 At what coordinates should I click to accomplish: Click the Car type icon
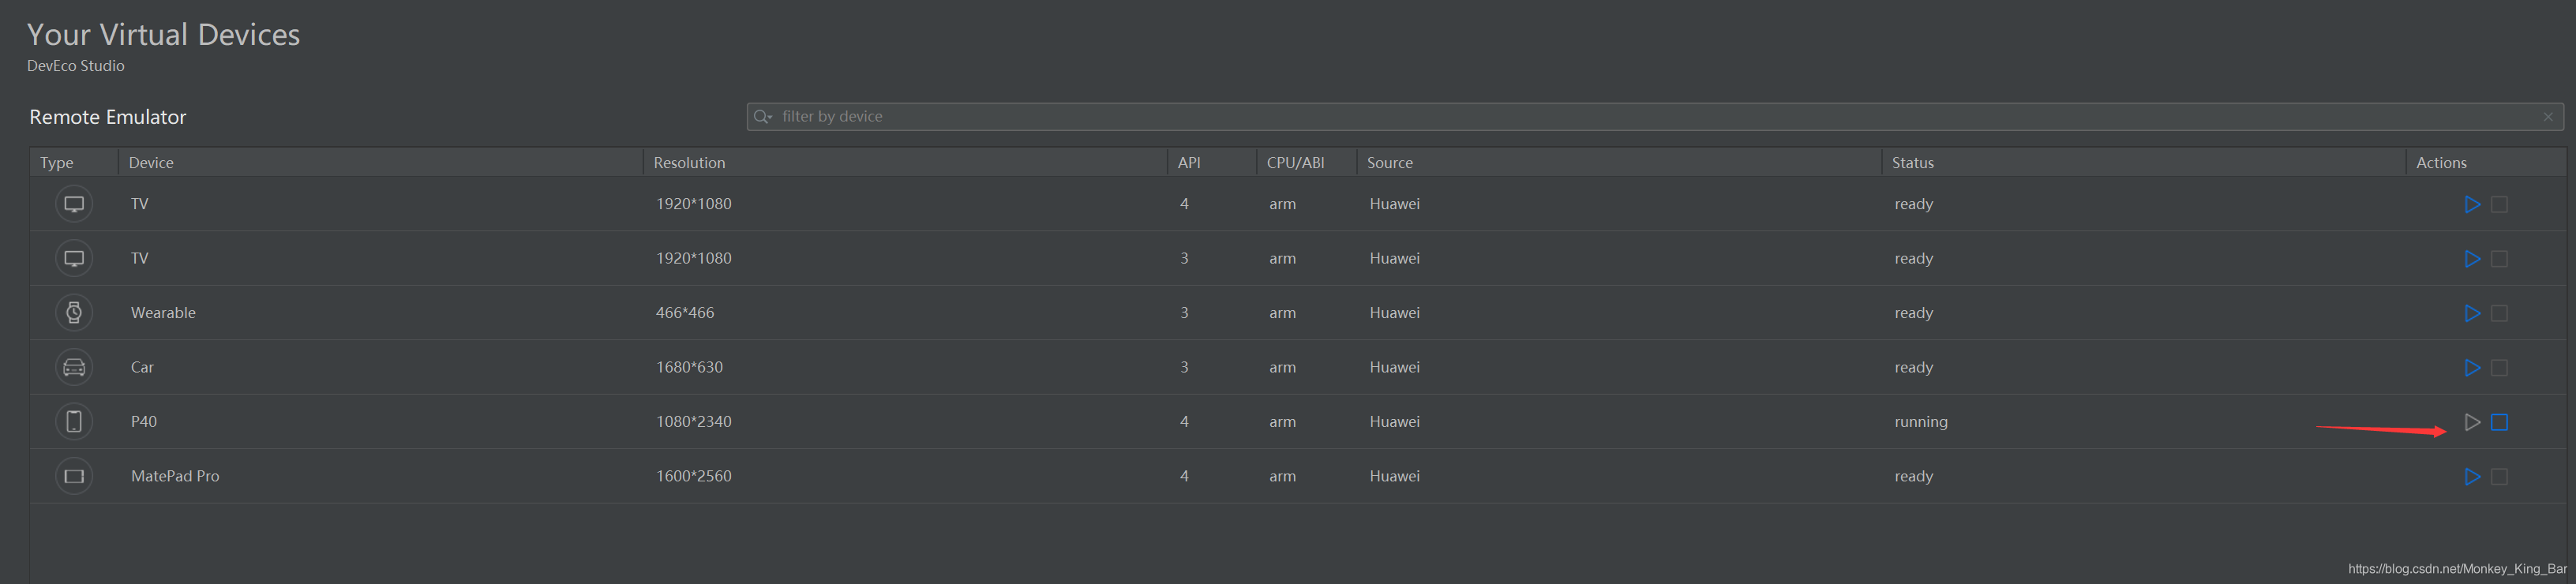(74, 367)
